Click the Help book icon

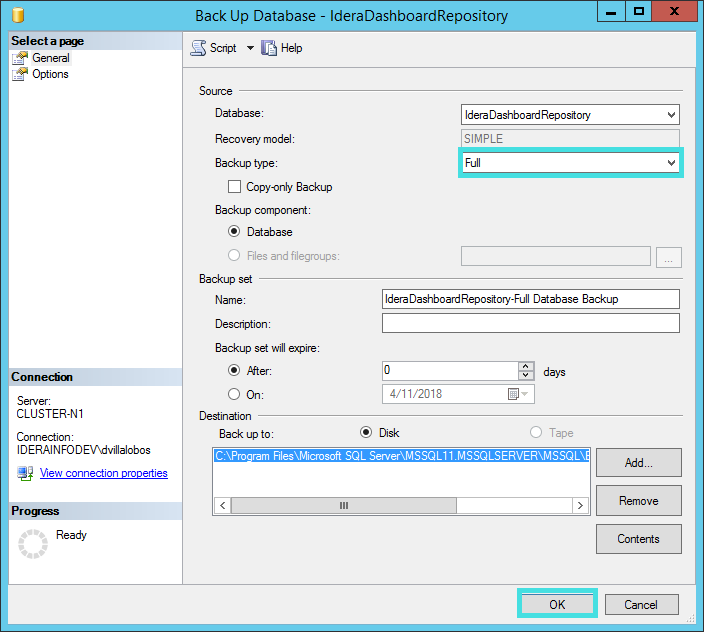(269, 48)
